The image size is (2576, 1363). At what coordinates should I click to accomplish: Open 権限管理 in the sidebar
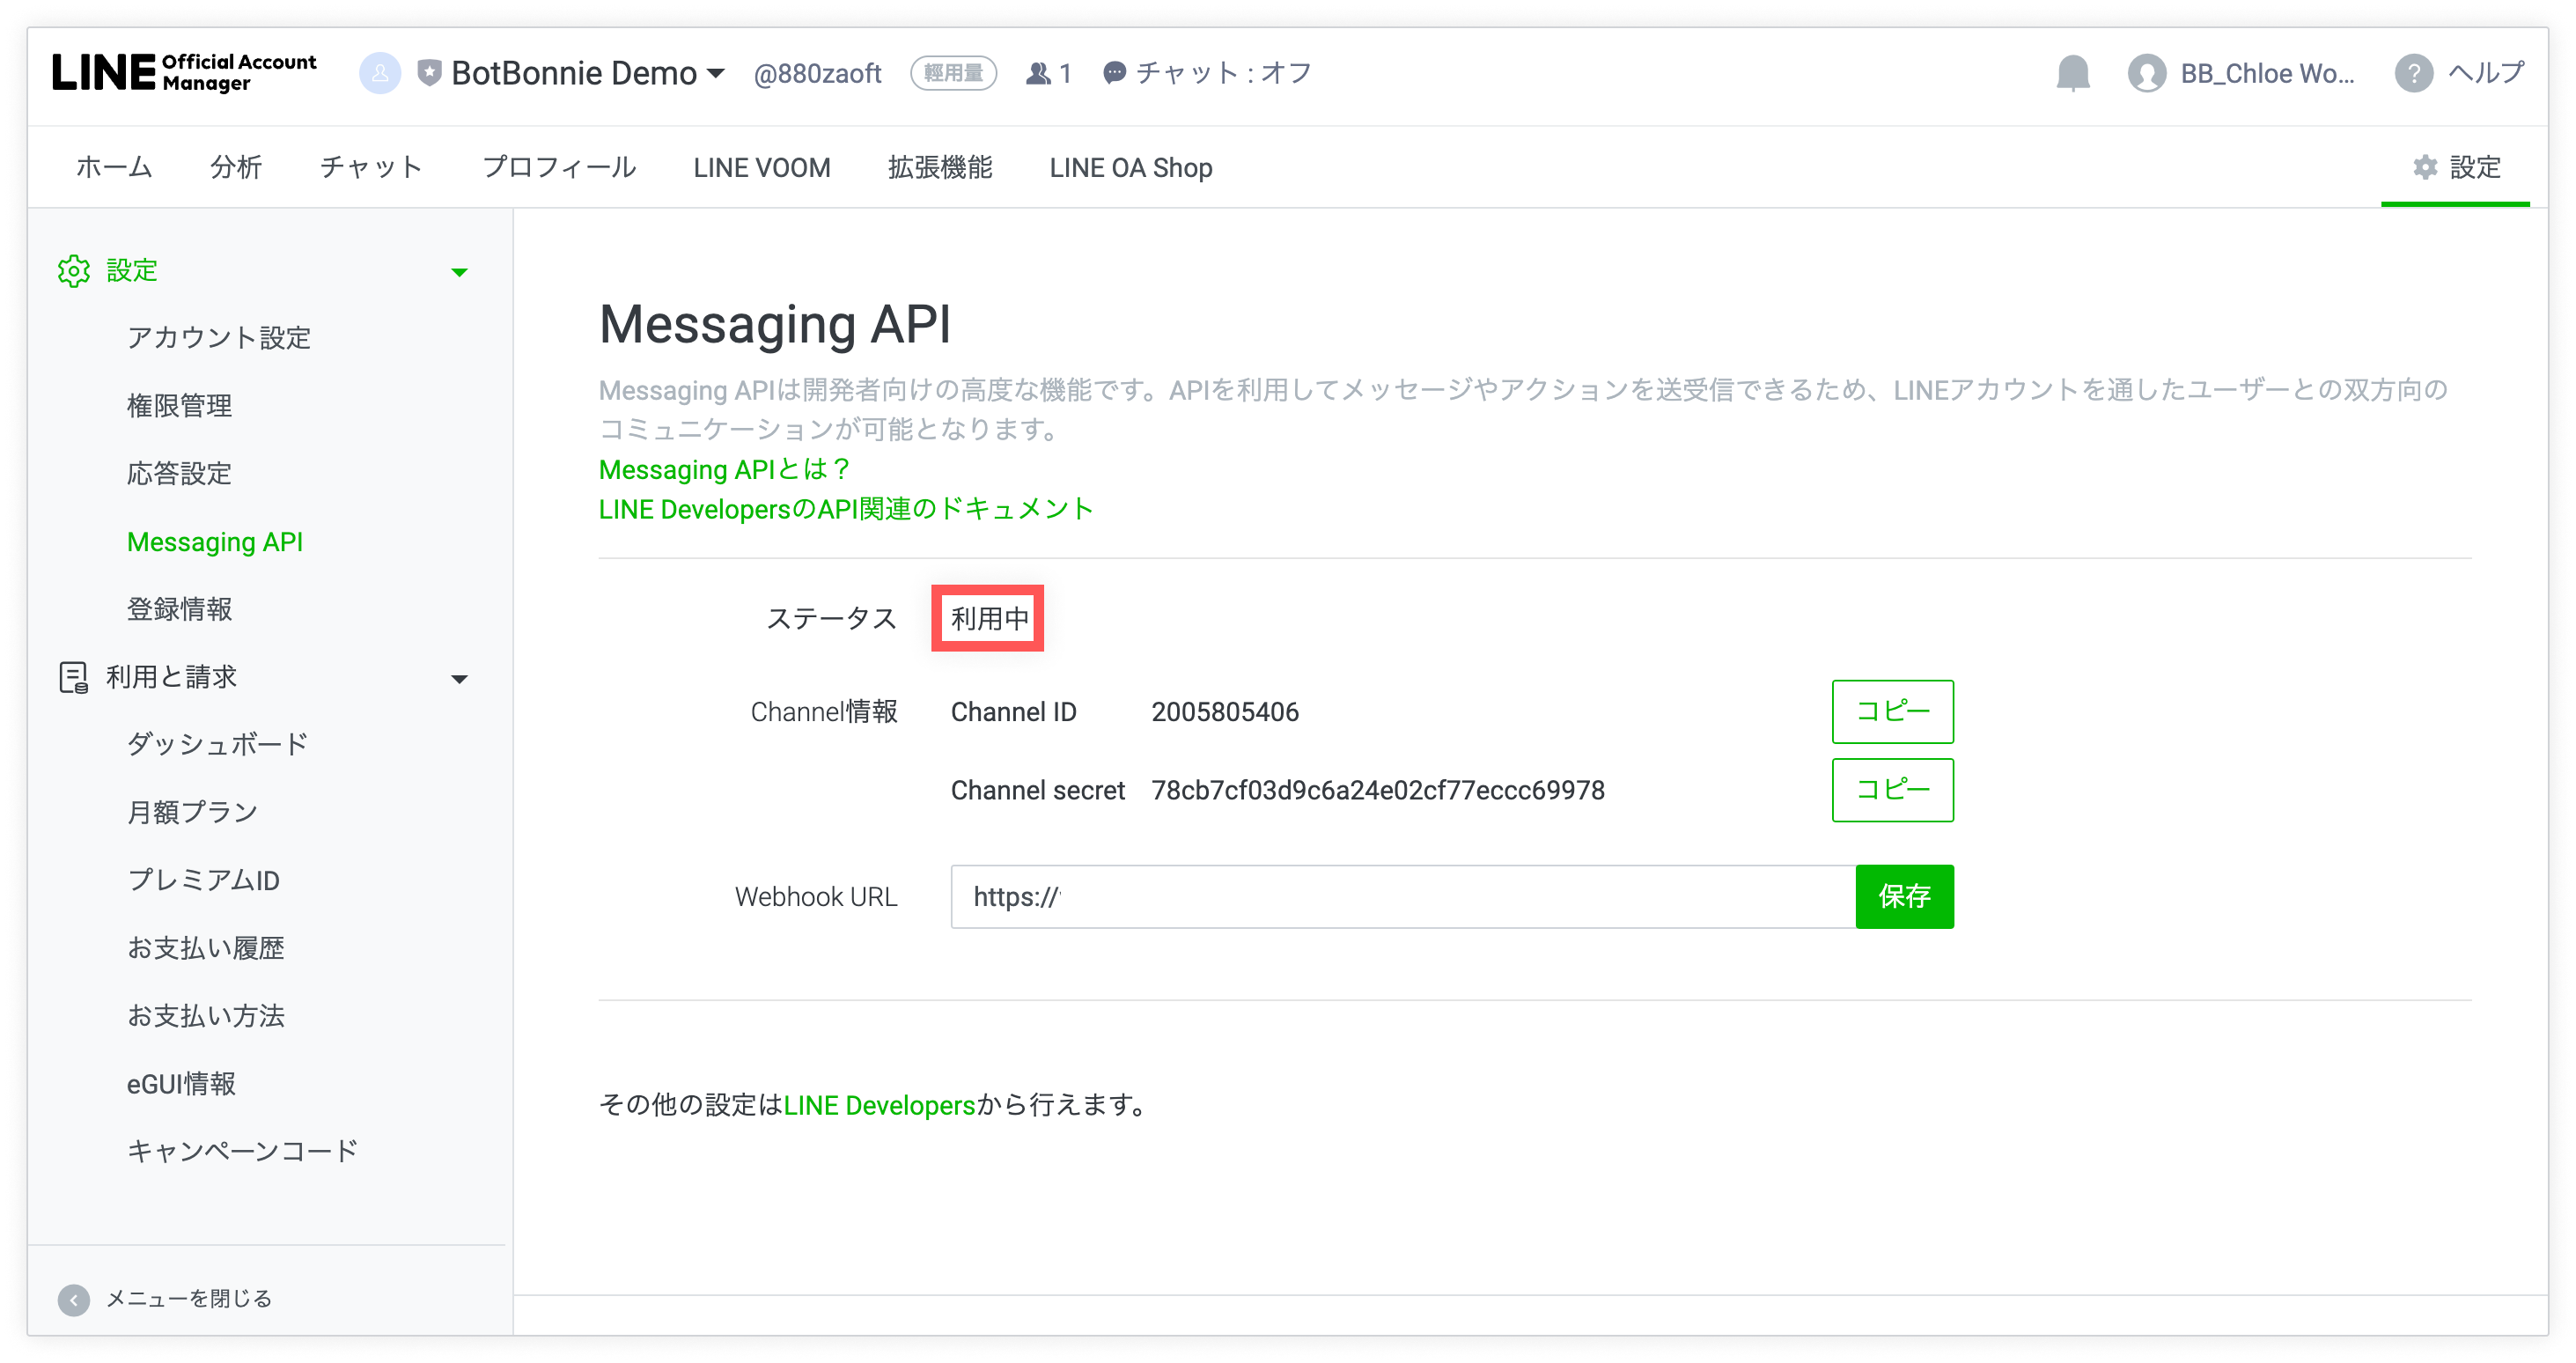179,405
